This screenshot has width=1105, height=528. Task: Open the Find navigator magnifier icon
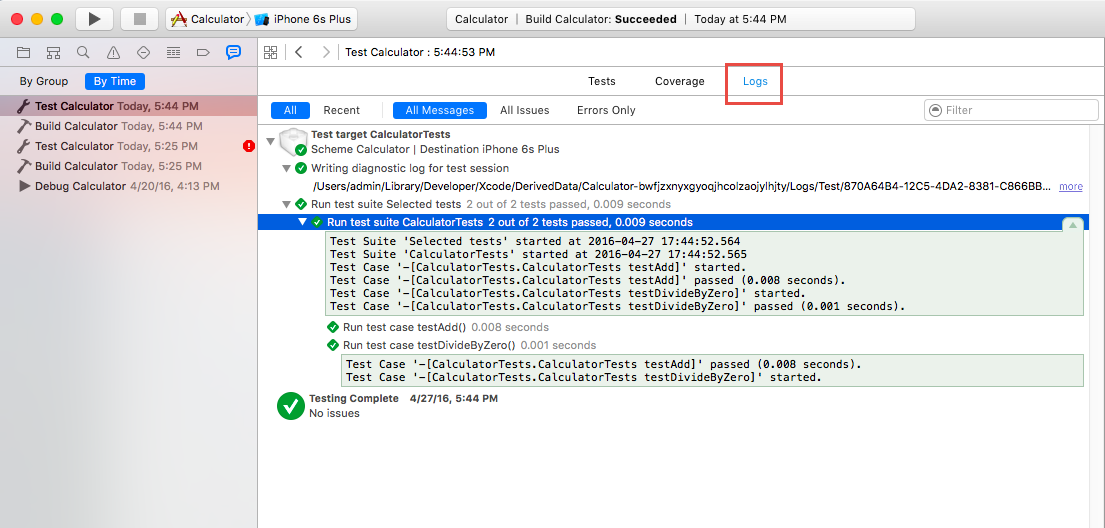[x=83, y=52]
